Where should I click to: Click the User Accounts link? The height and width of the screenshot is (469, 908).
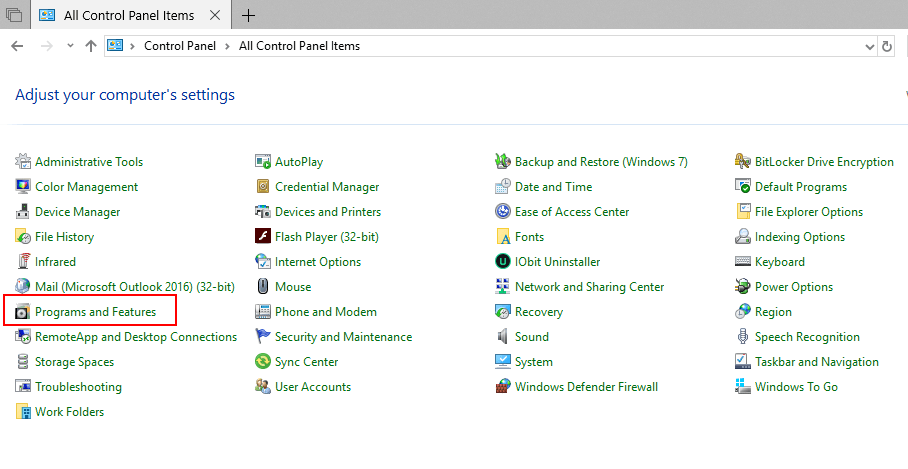[x=313, y=387]
